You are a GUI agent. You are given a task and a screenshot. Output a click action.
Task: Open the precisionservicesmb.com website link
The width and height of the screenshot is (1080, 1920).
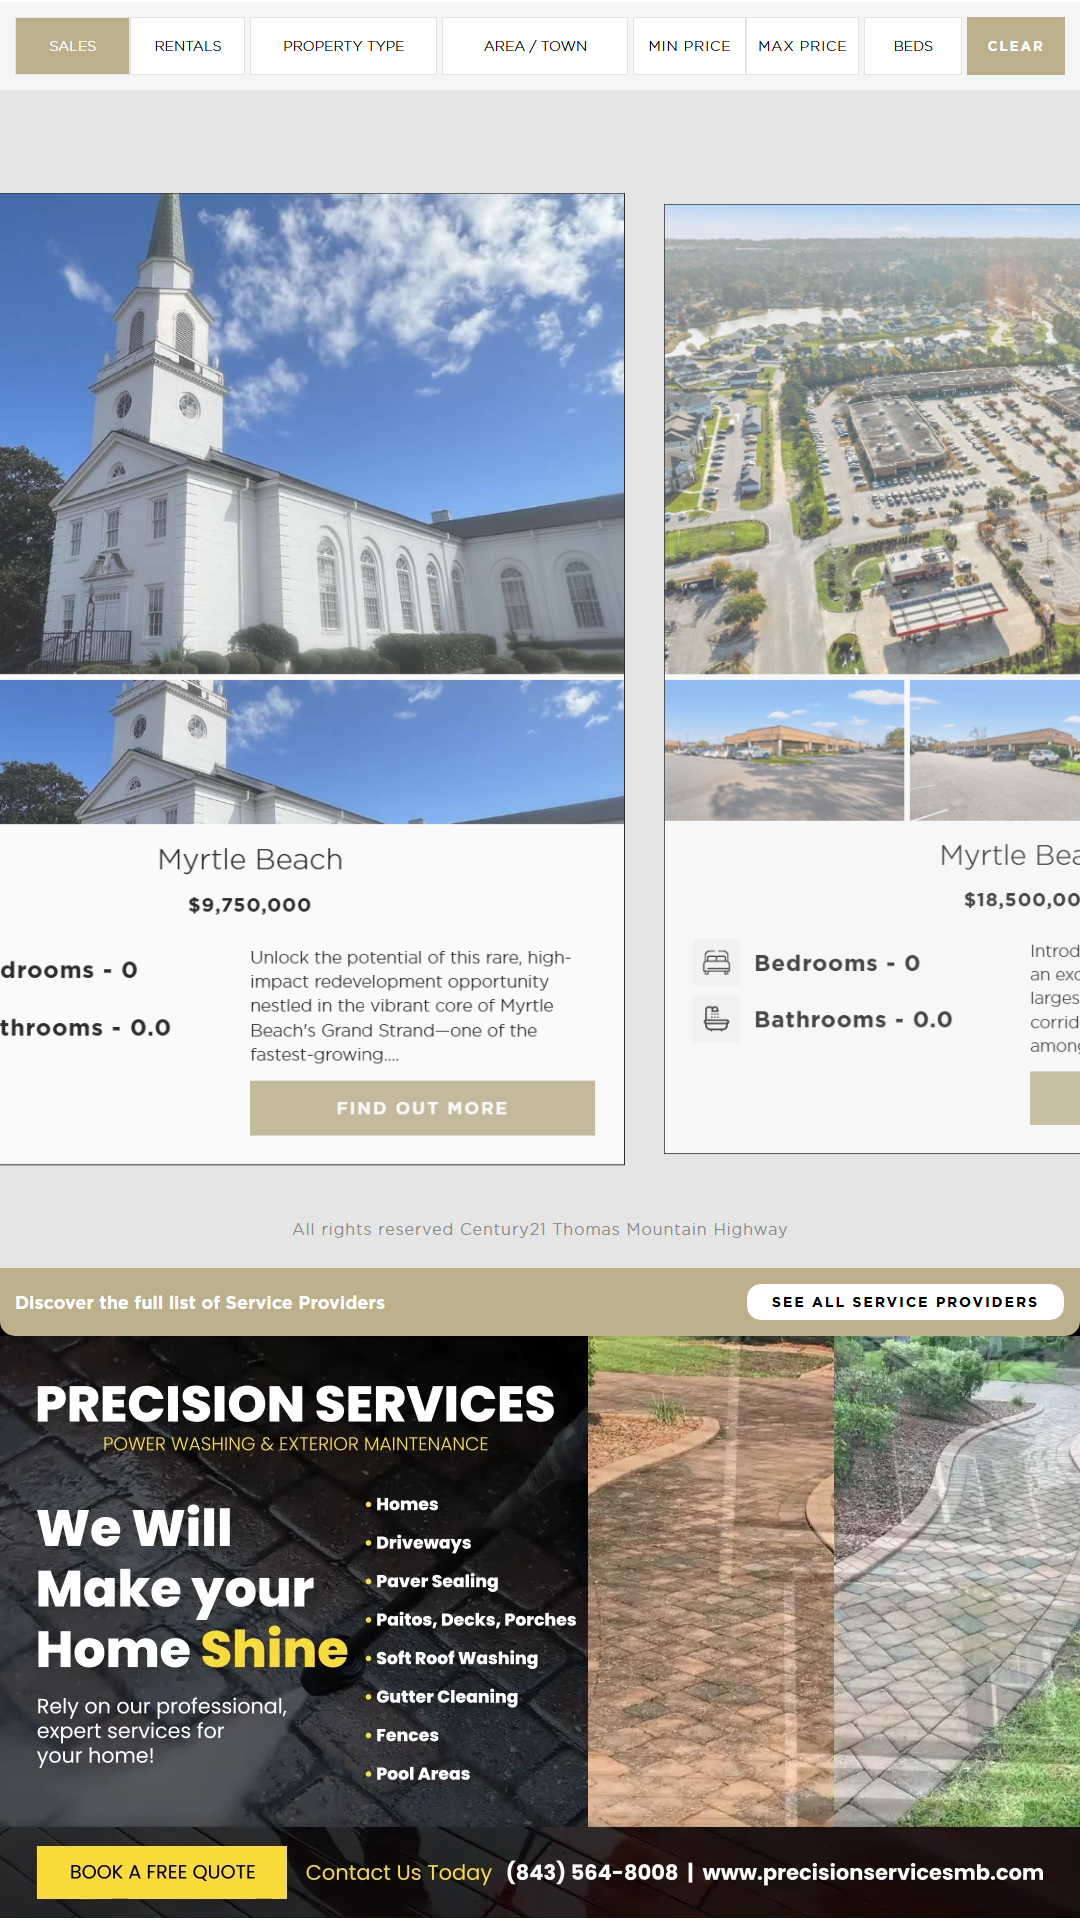[x=872, y=1872]
